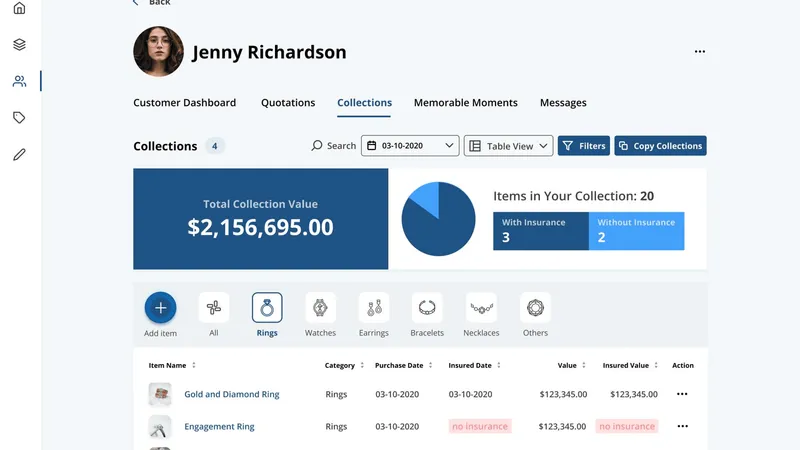
Task: Click Jenny Richardson's profile photo
Action: tap(158, 52)
